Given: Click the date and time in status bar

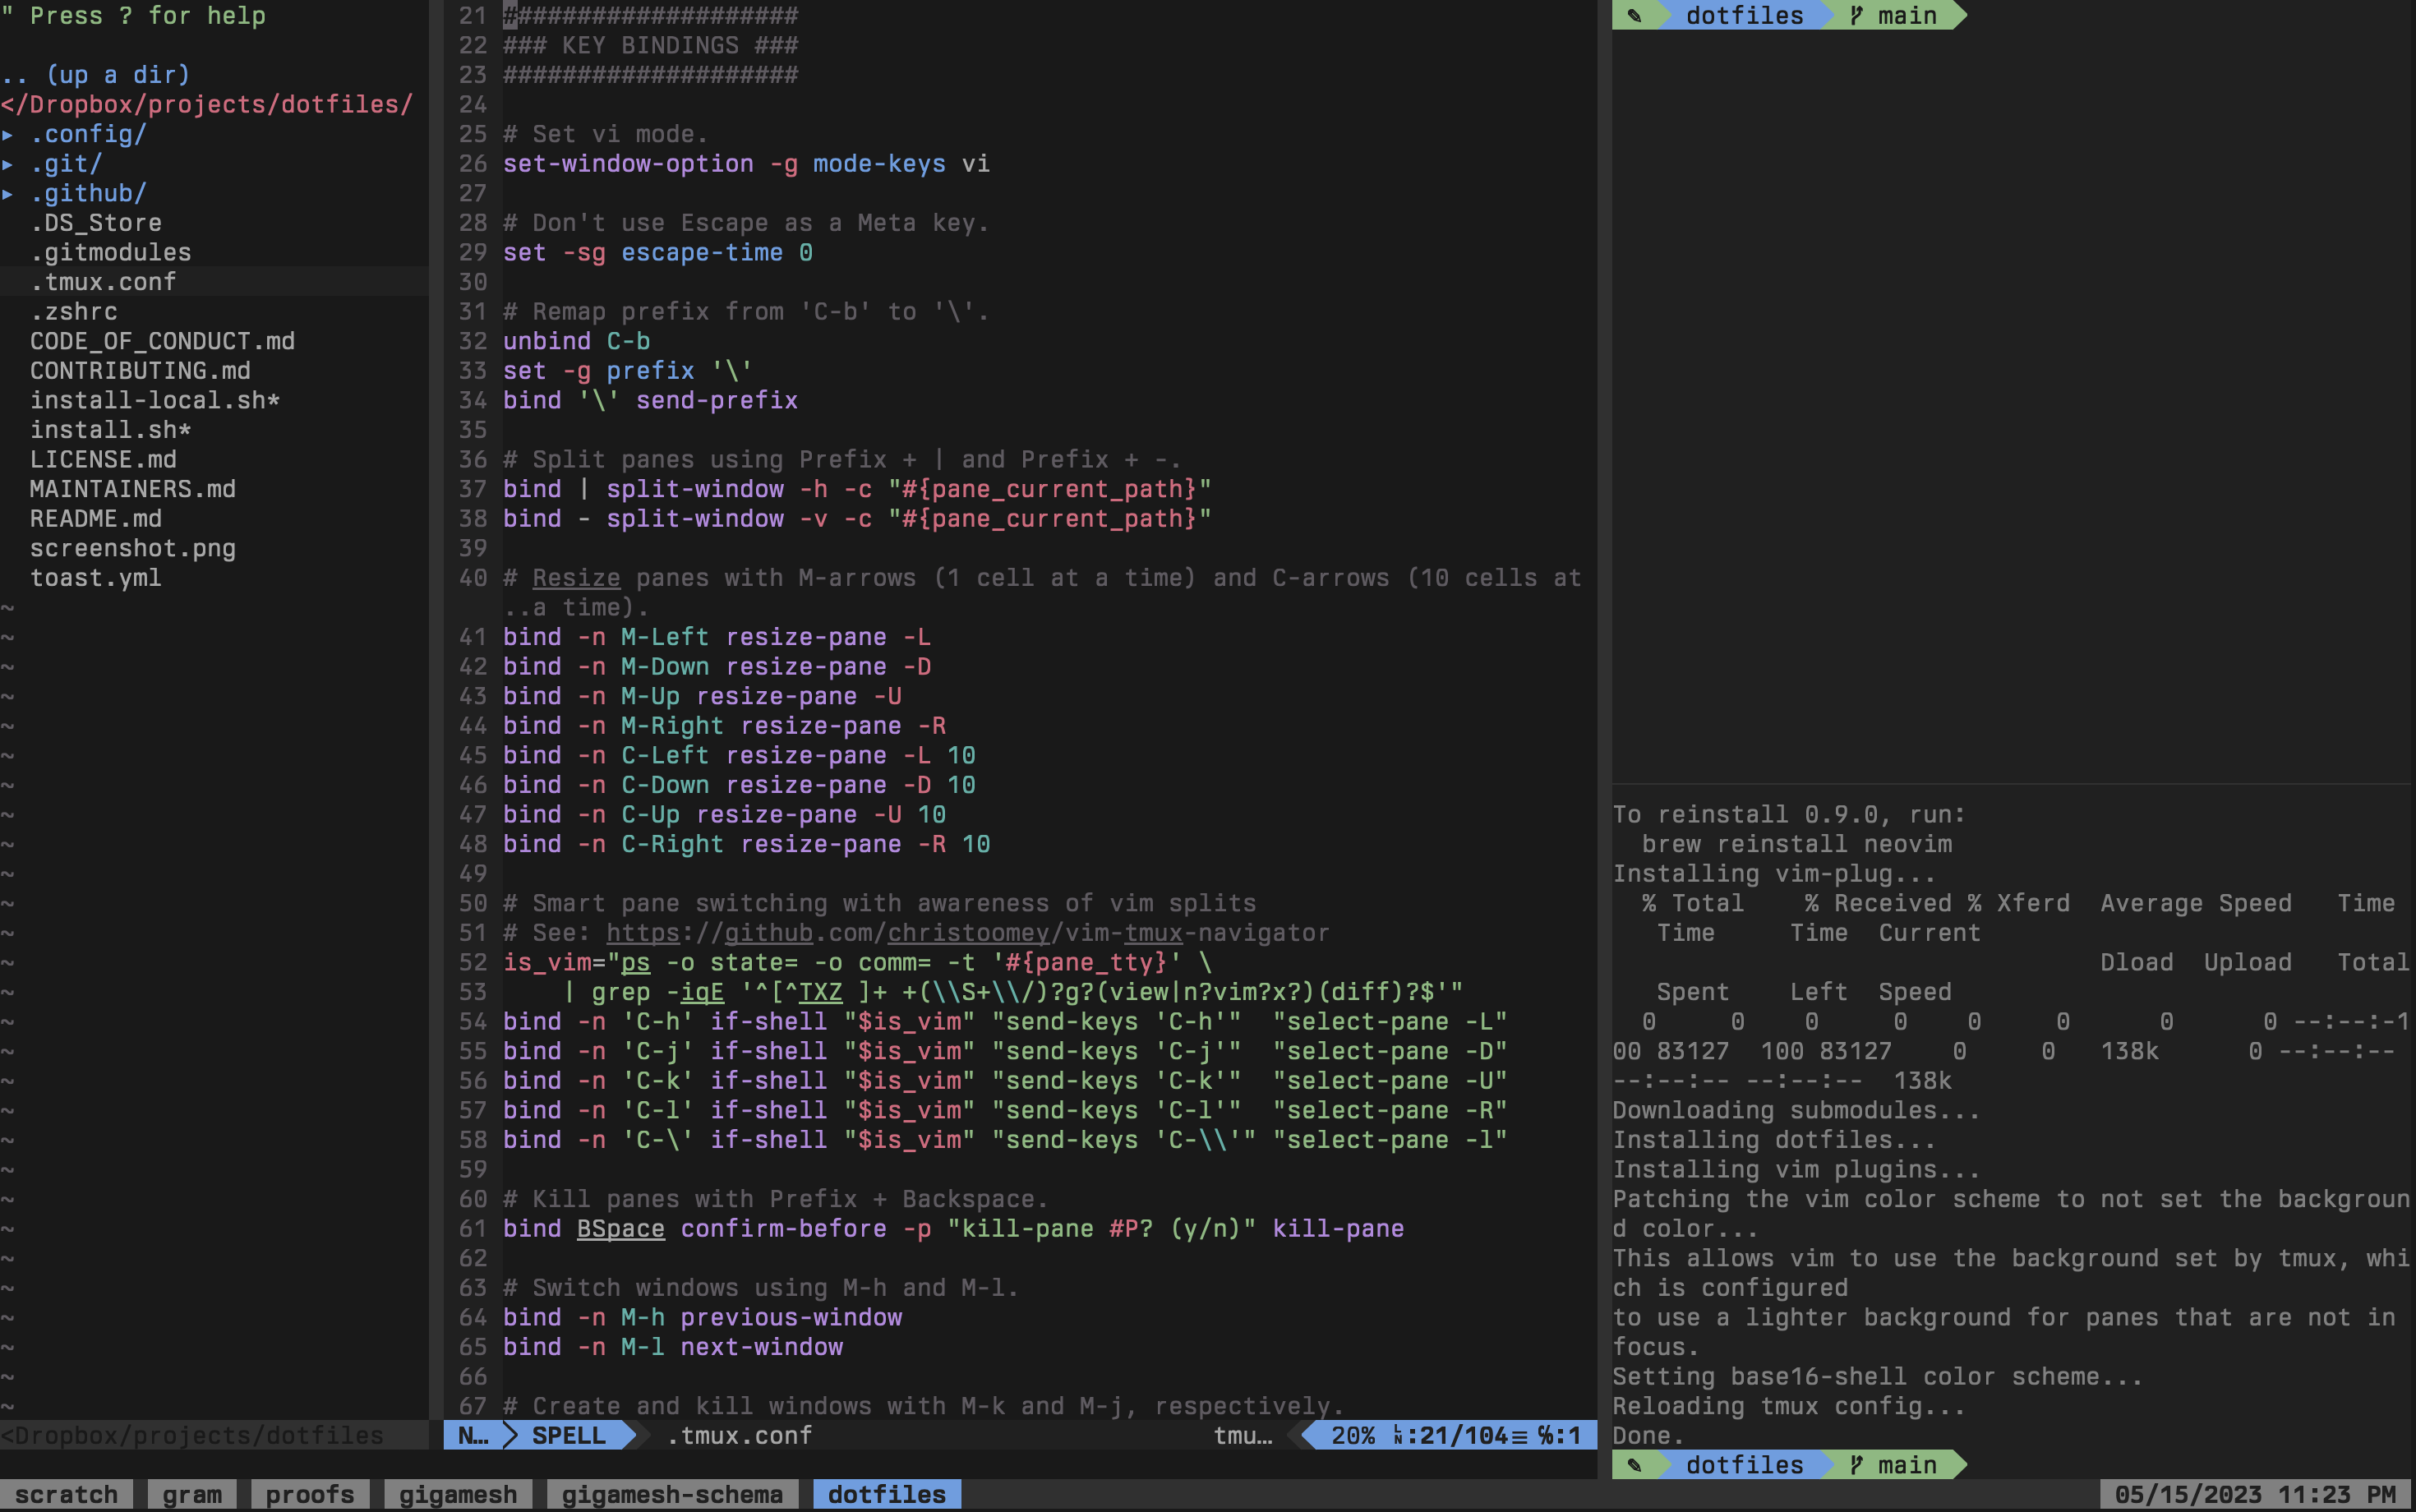Looking at the screenshot, I should point(2254,1494).
